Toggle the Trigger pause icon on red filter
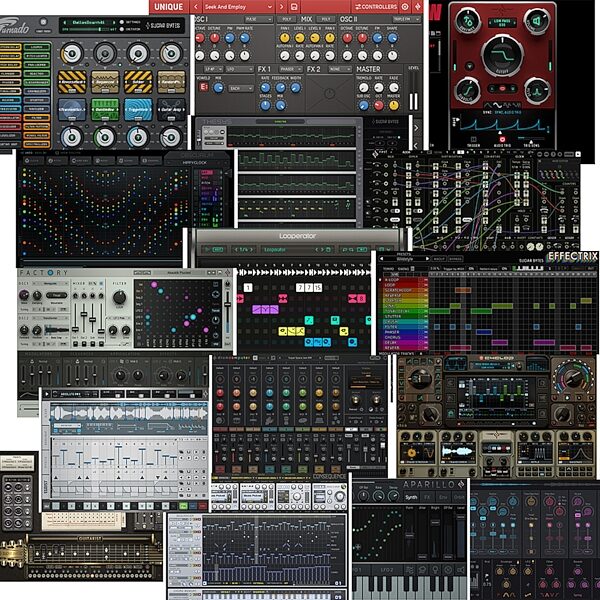The width and height of the screenshot is (600, 600). [x=473, y=140]
